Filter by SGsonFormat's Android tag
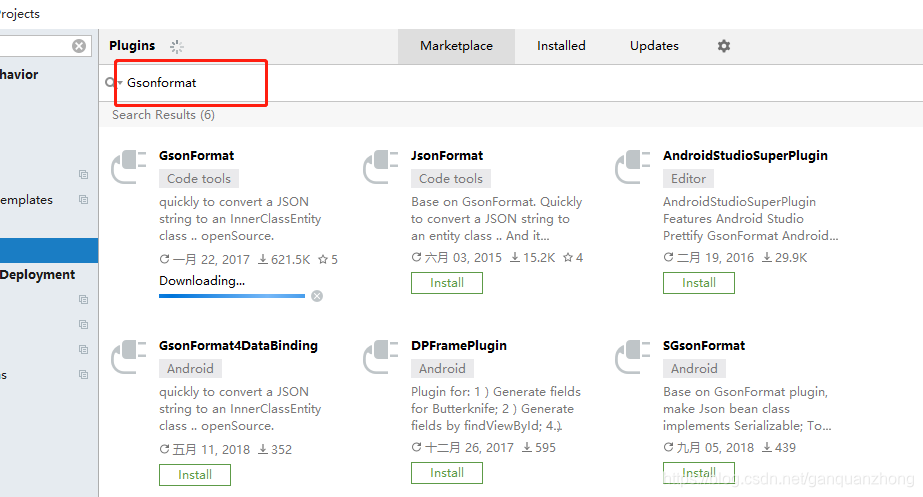 pyautogui.click(x=694, y=369)
